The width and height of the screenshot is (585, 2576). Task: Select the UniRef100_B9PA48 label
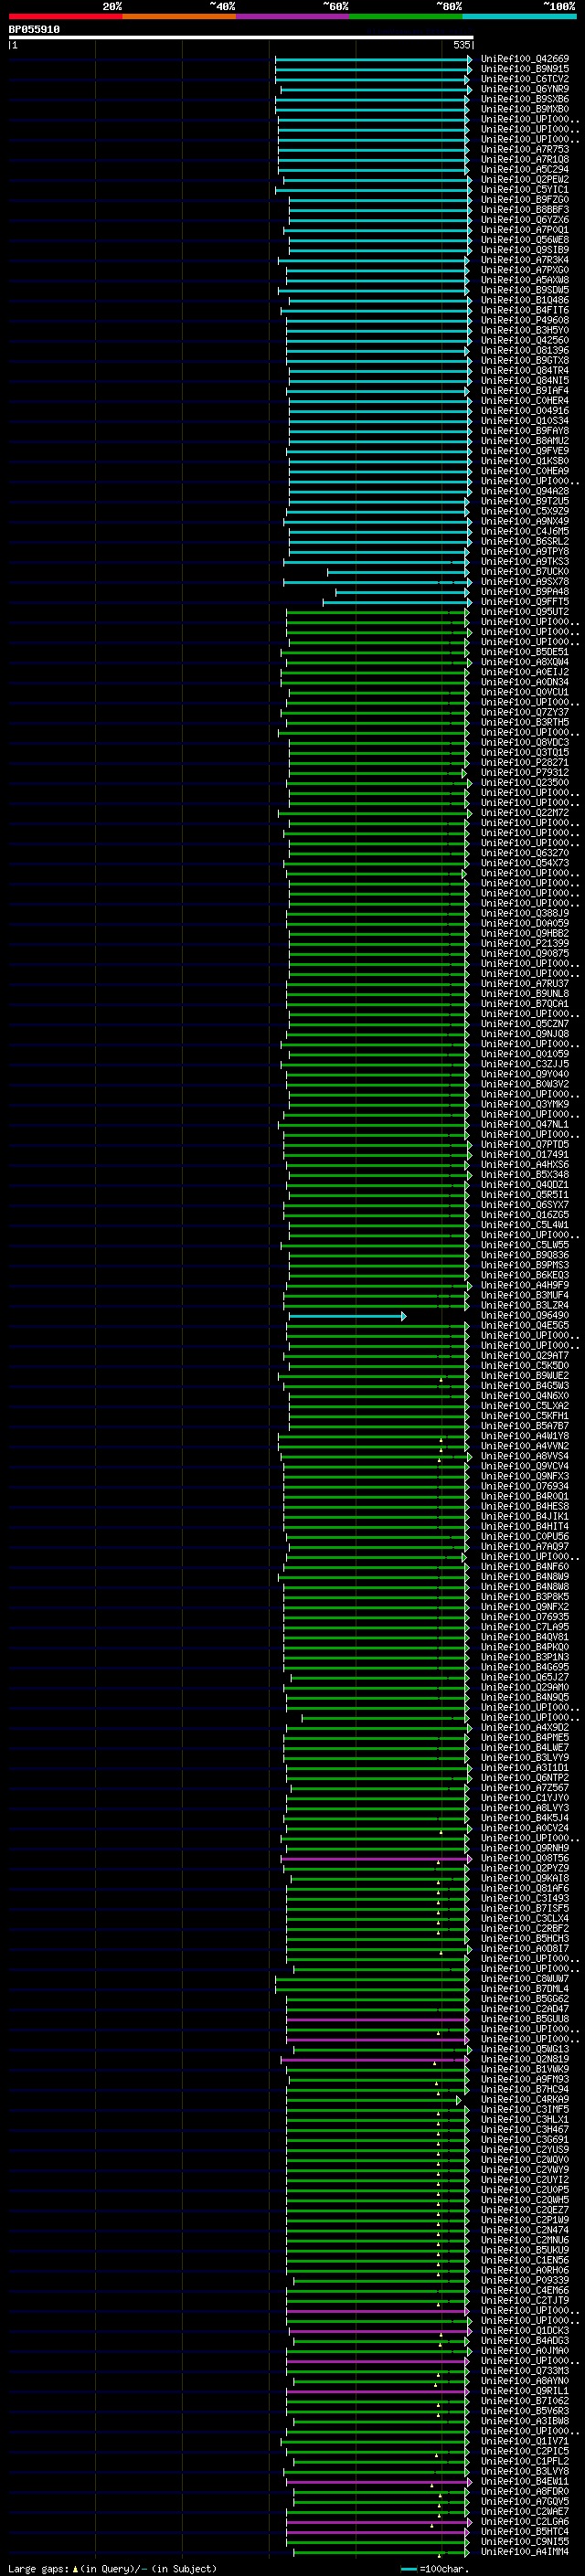click(x=524, y=592)
